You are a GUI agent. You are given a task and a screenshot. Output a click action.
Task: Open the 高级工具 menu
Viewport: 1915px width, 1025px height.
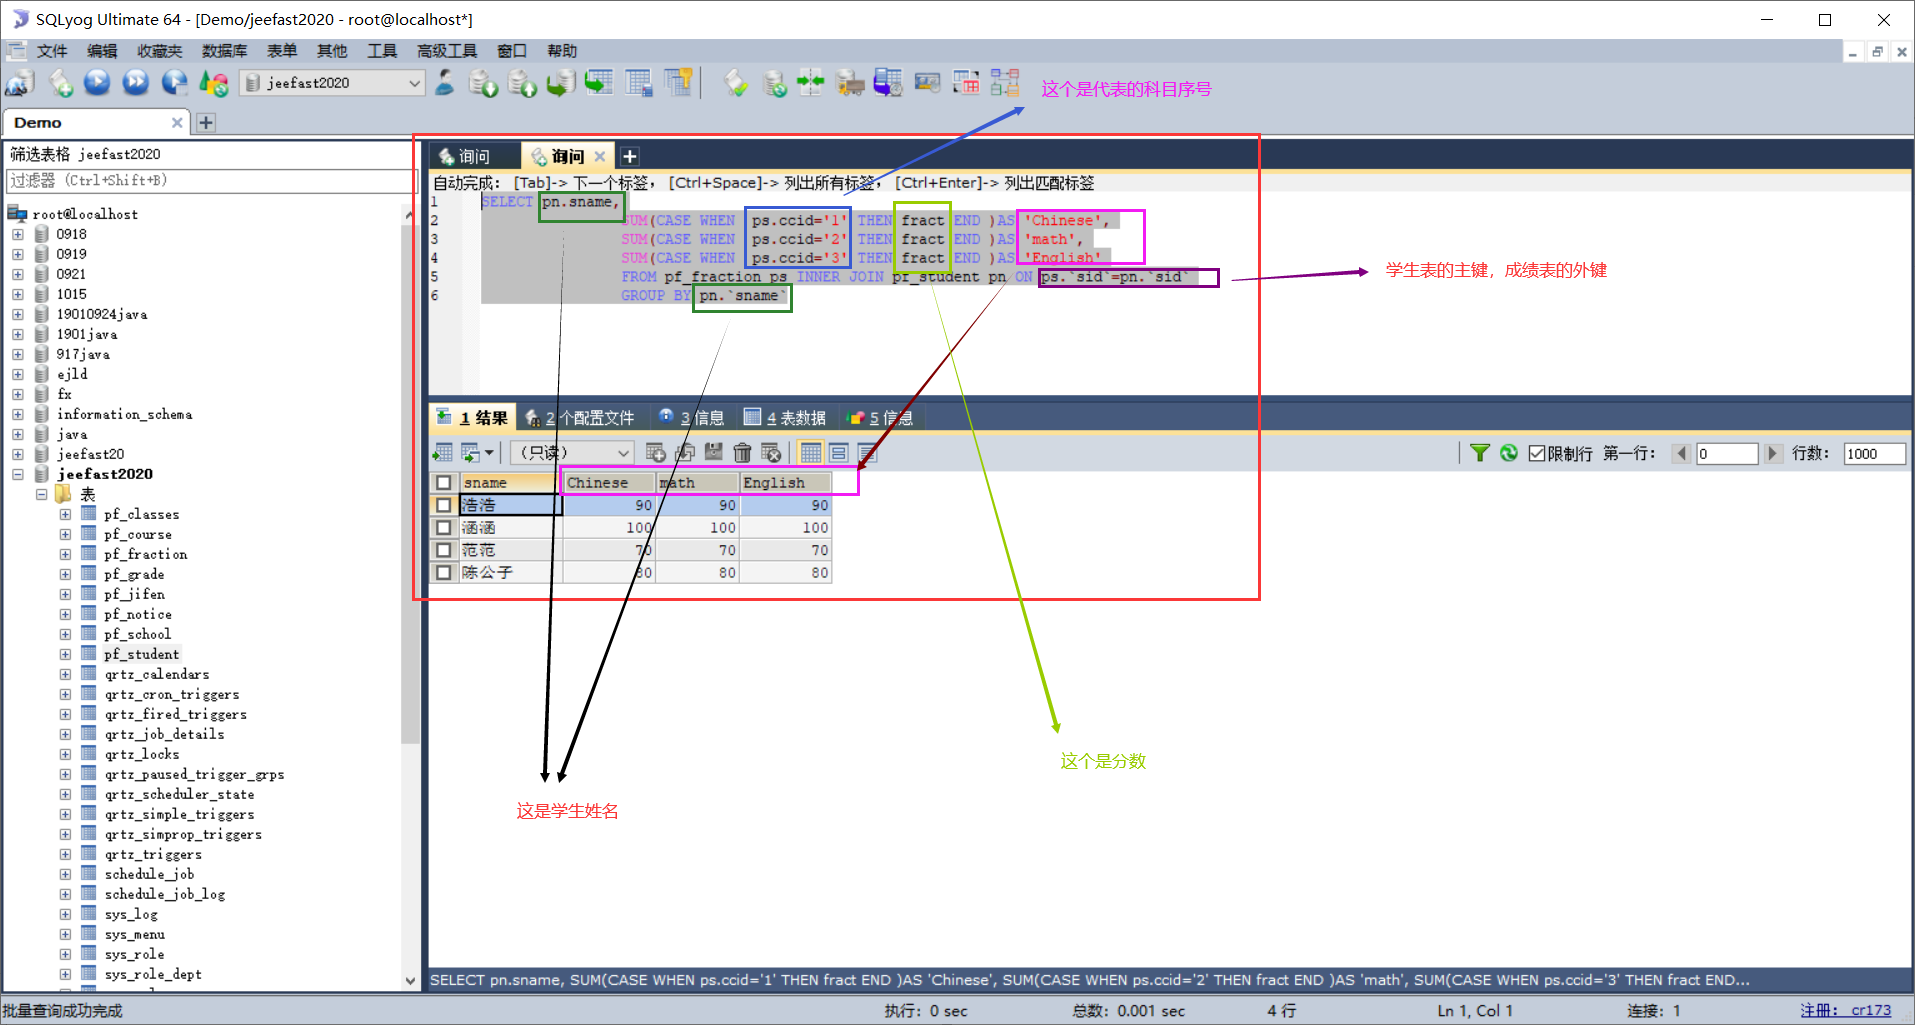[x=446, y=51]
